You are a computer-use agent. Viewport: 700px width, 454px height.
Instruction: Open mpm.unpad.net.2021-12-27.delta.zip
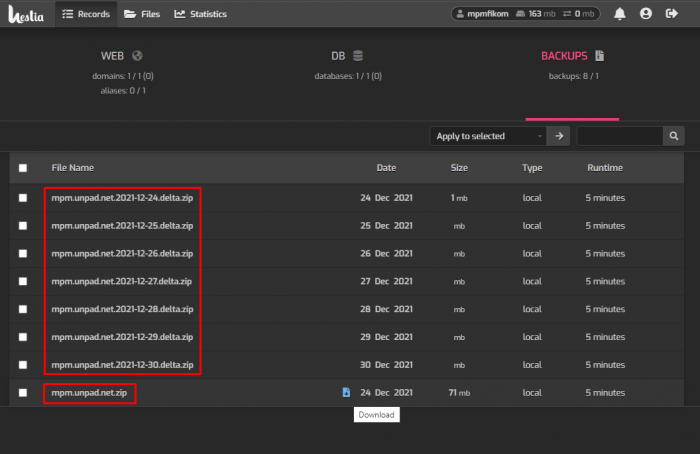(121, 281)
